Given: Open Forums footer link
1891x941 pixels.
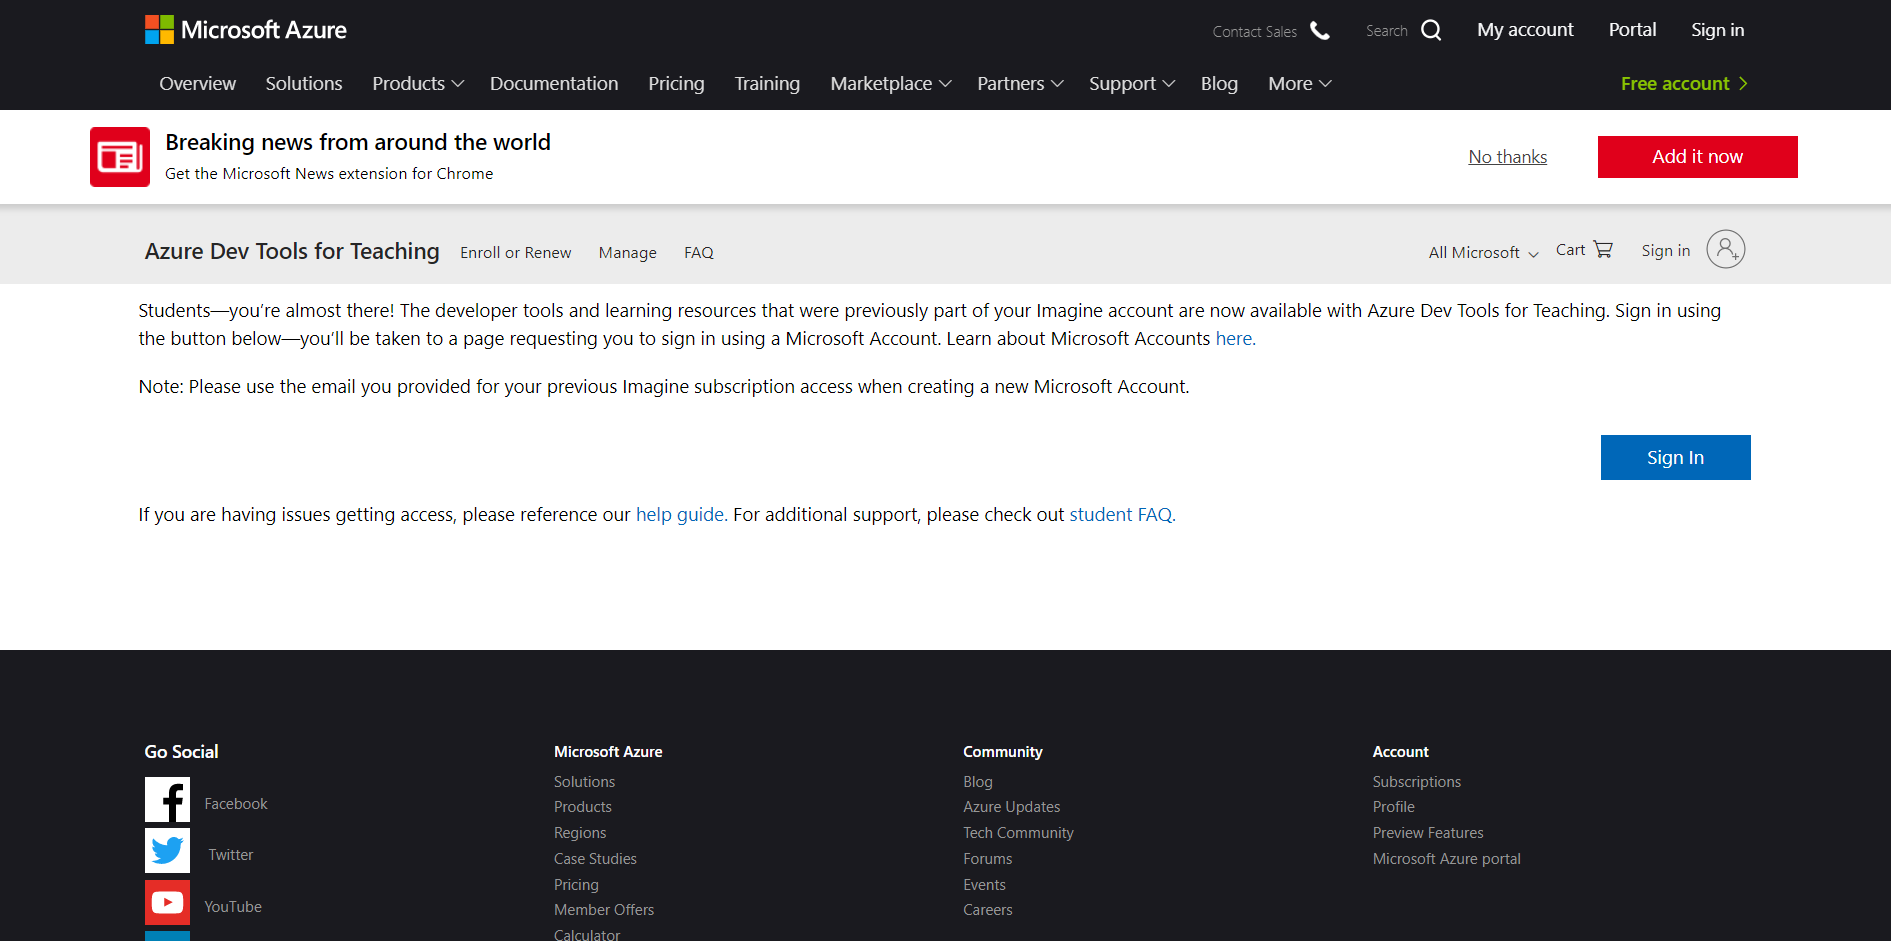Looking at the screenshot, I should coord(988,859).
